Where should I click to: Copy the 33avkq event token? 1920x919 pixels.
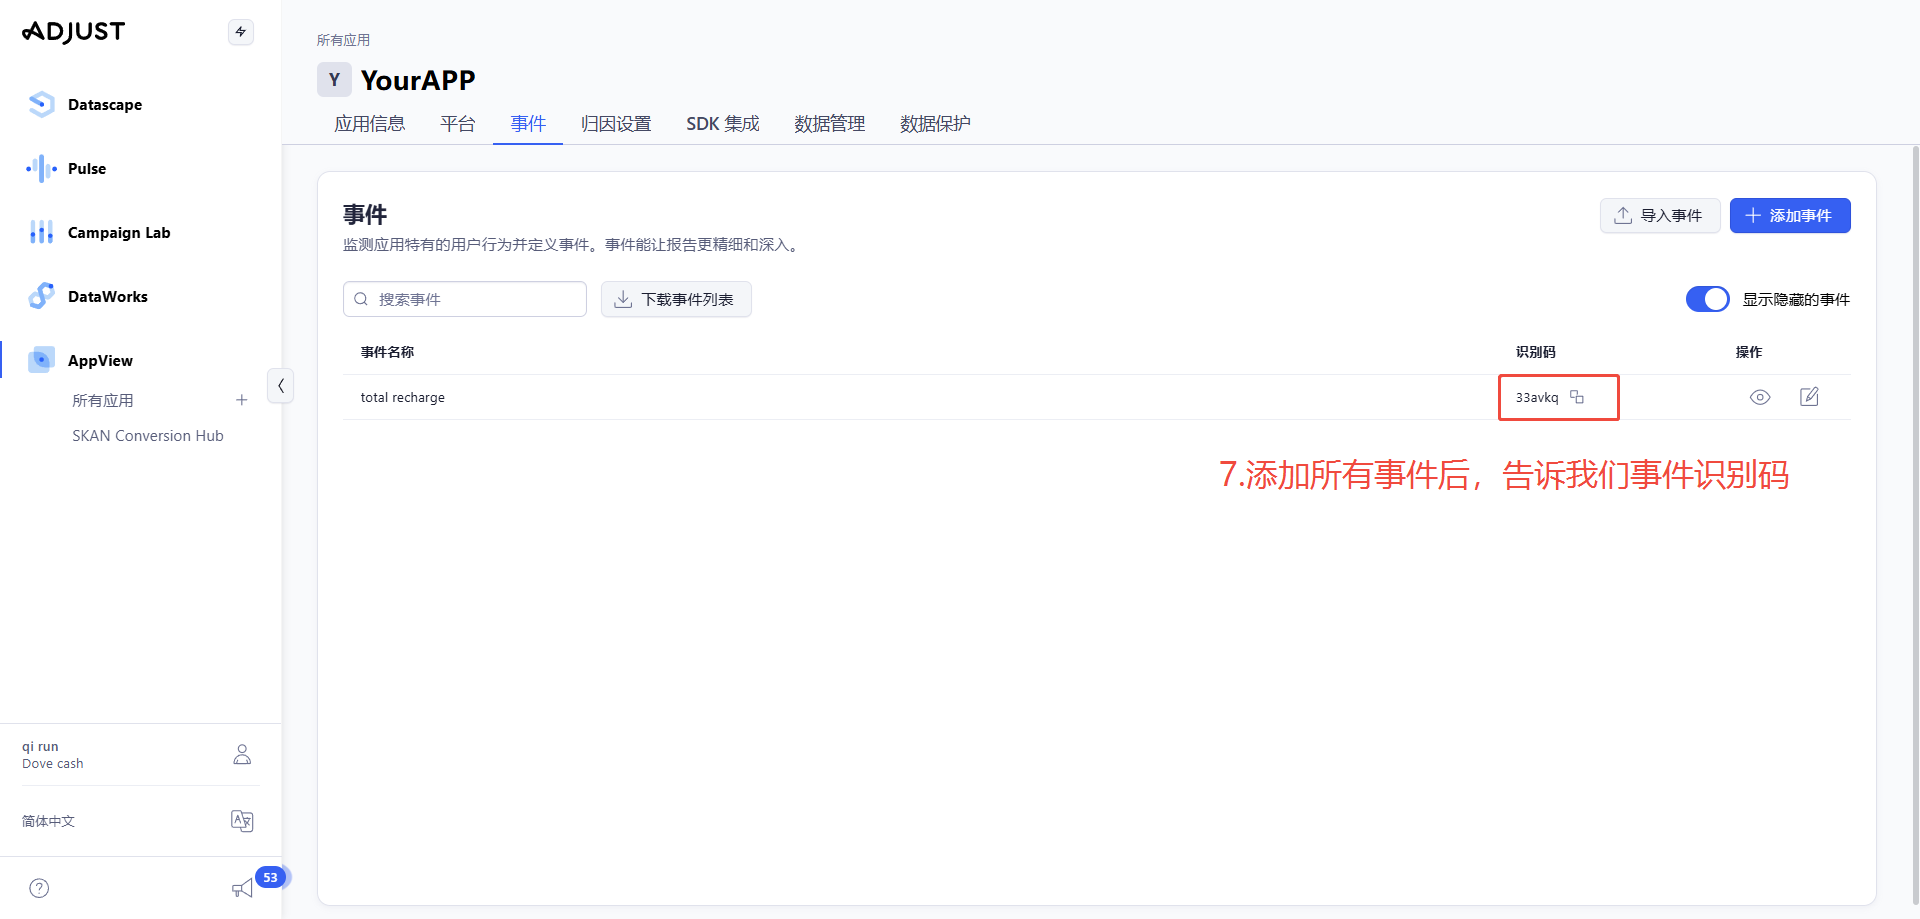[x=1577, y=397]
